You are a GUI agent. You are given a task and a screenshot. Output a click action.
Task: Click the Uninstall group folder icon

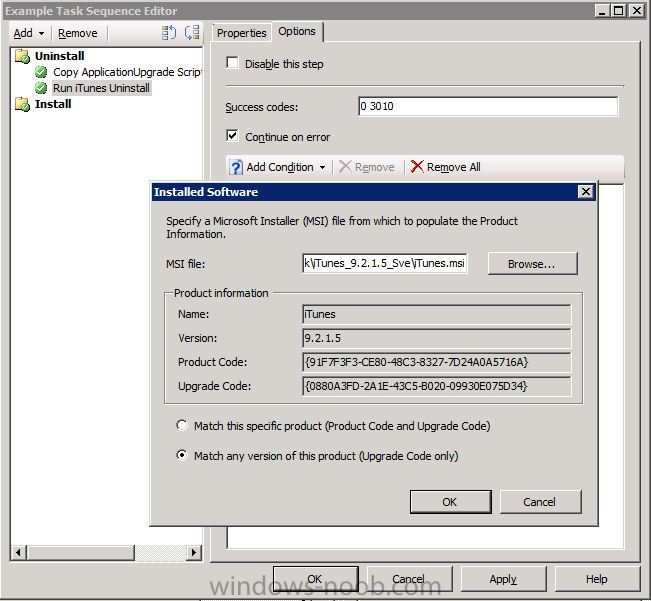(x=22, y=56)
